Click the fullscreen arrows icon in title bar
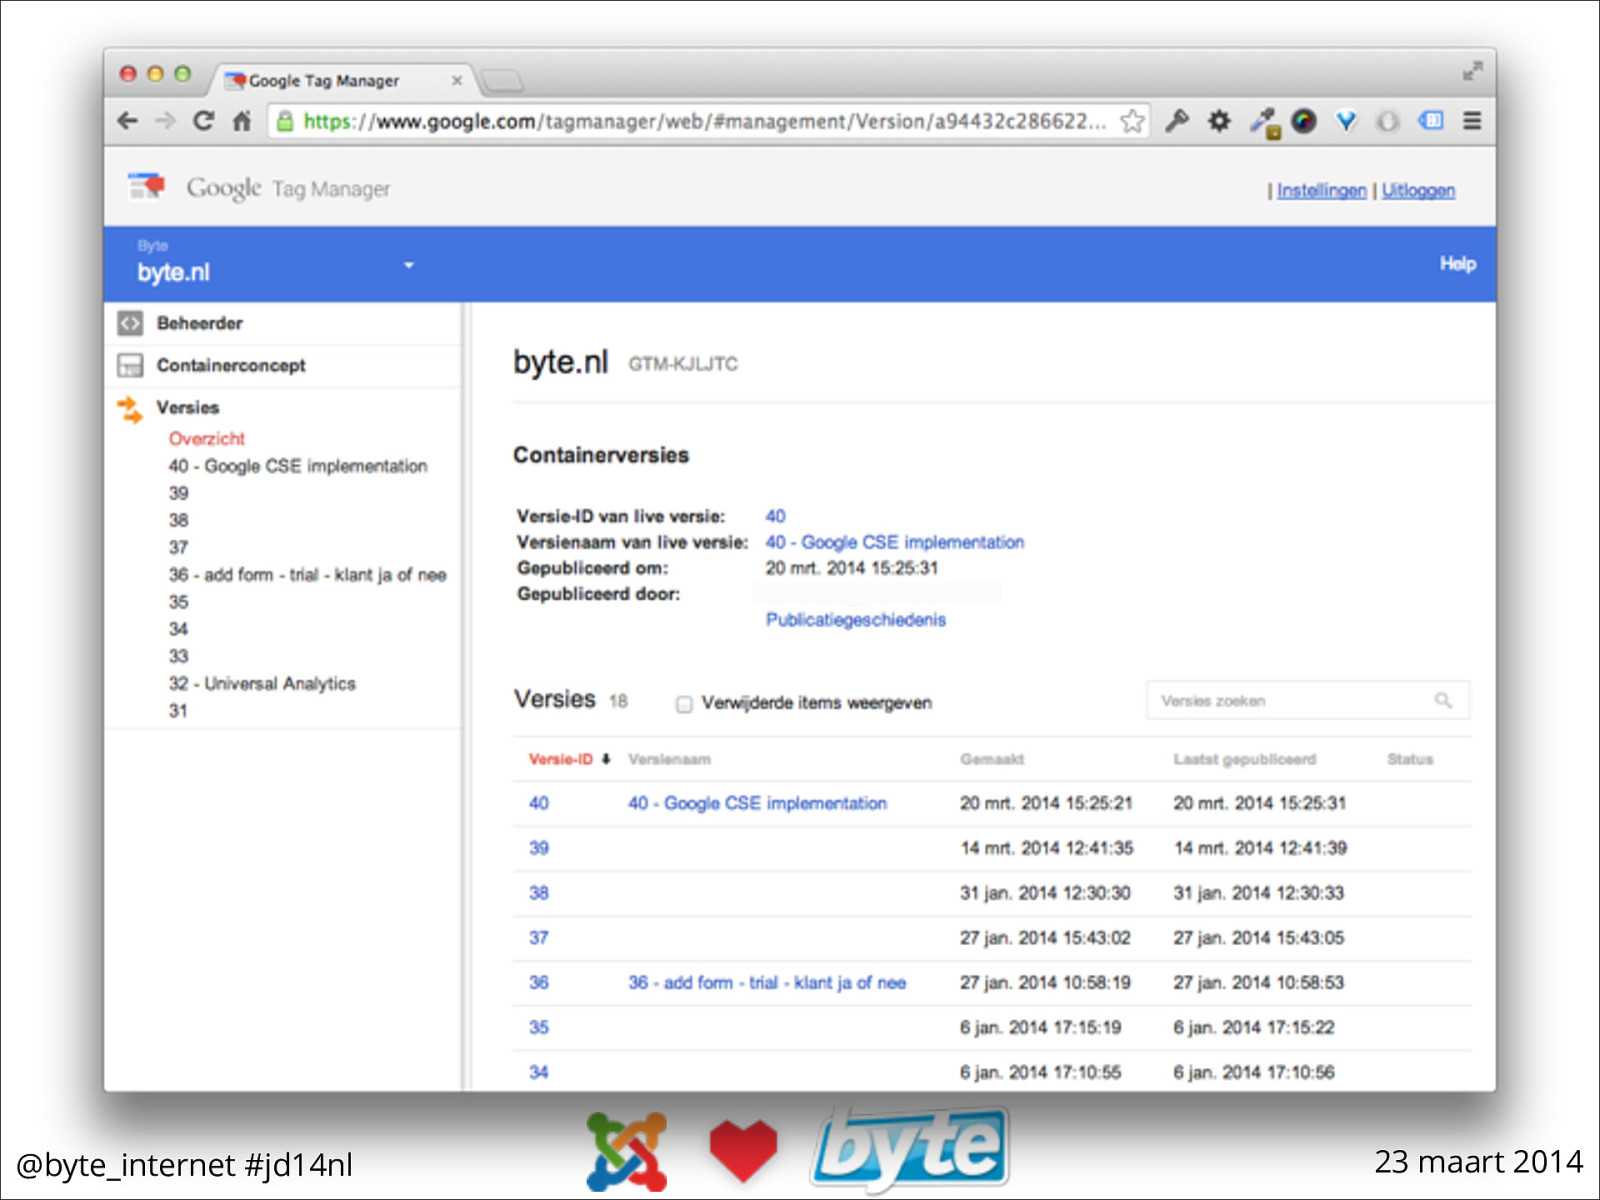 click(1472, 72)
